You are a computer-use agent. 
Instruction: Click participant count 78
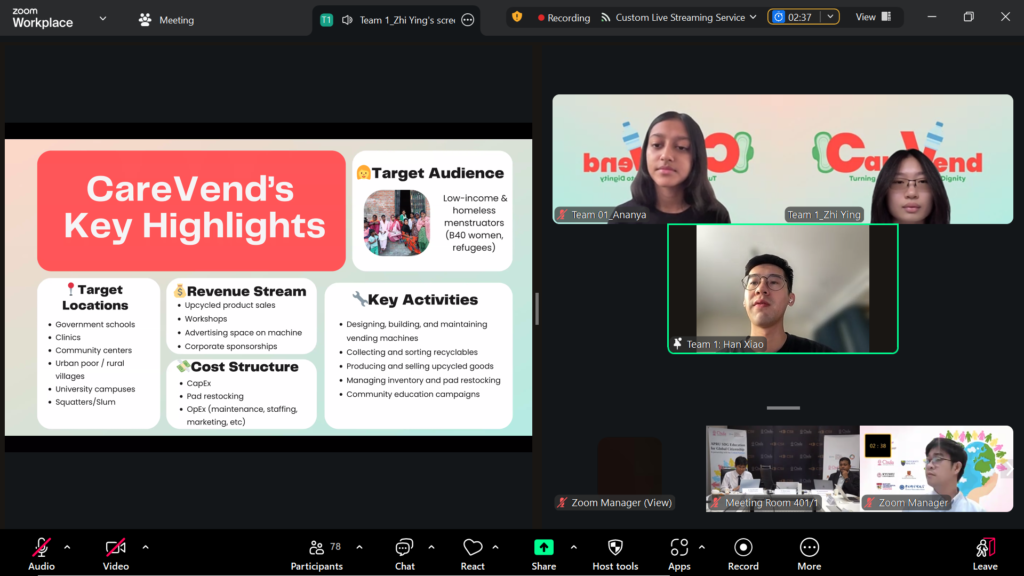(336, 547)
